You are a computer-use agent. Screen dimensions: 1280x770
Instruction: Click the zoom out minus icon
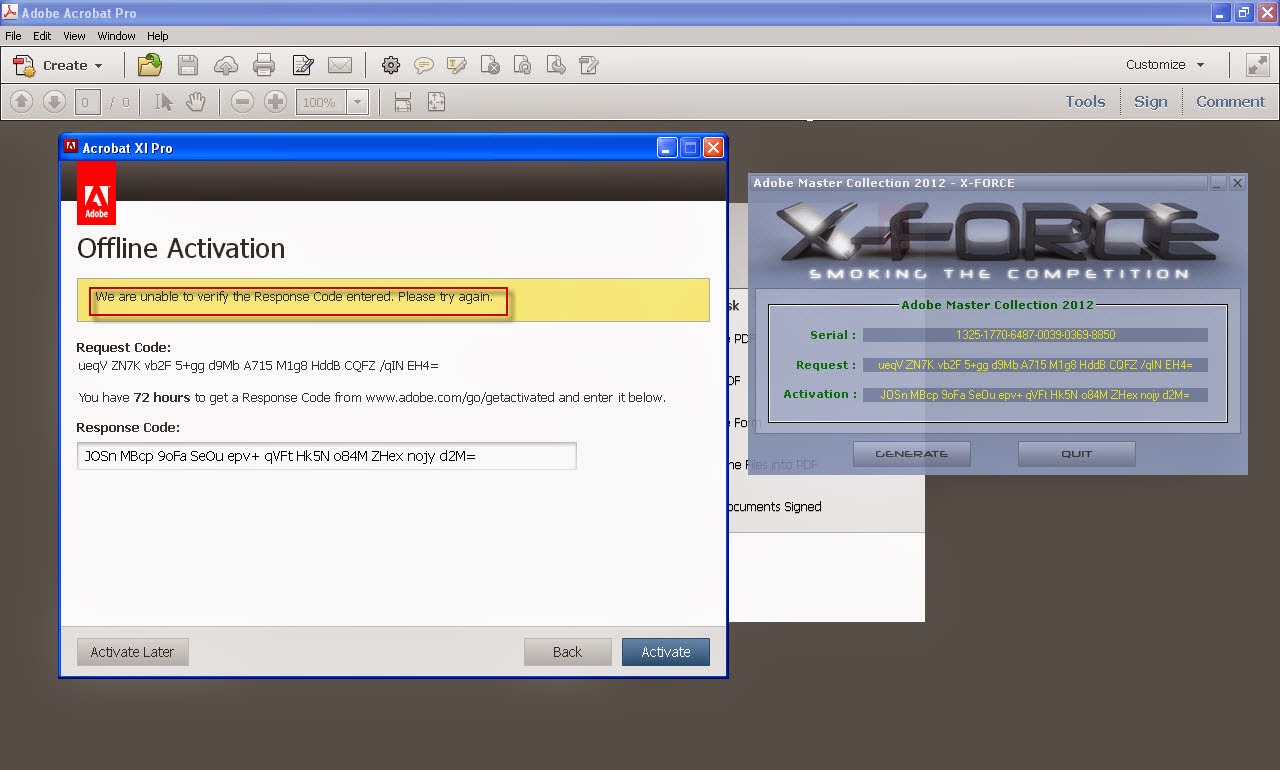click(242, 101)
